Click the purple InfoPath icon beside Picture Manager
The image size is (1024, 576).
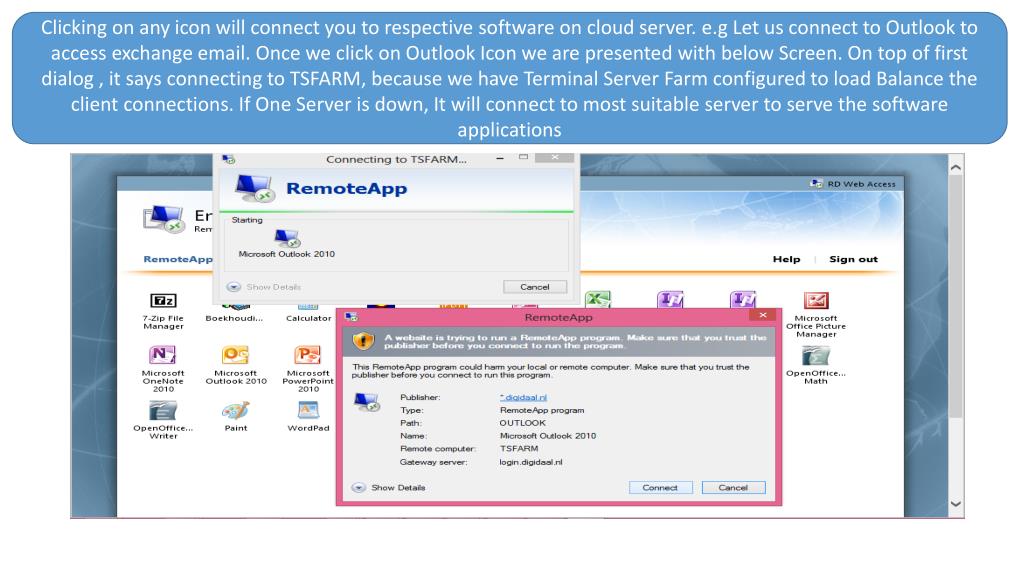(743, 299)
